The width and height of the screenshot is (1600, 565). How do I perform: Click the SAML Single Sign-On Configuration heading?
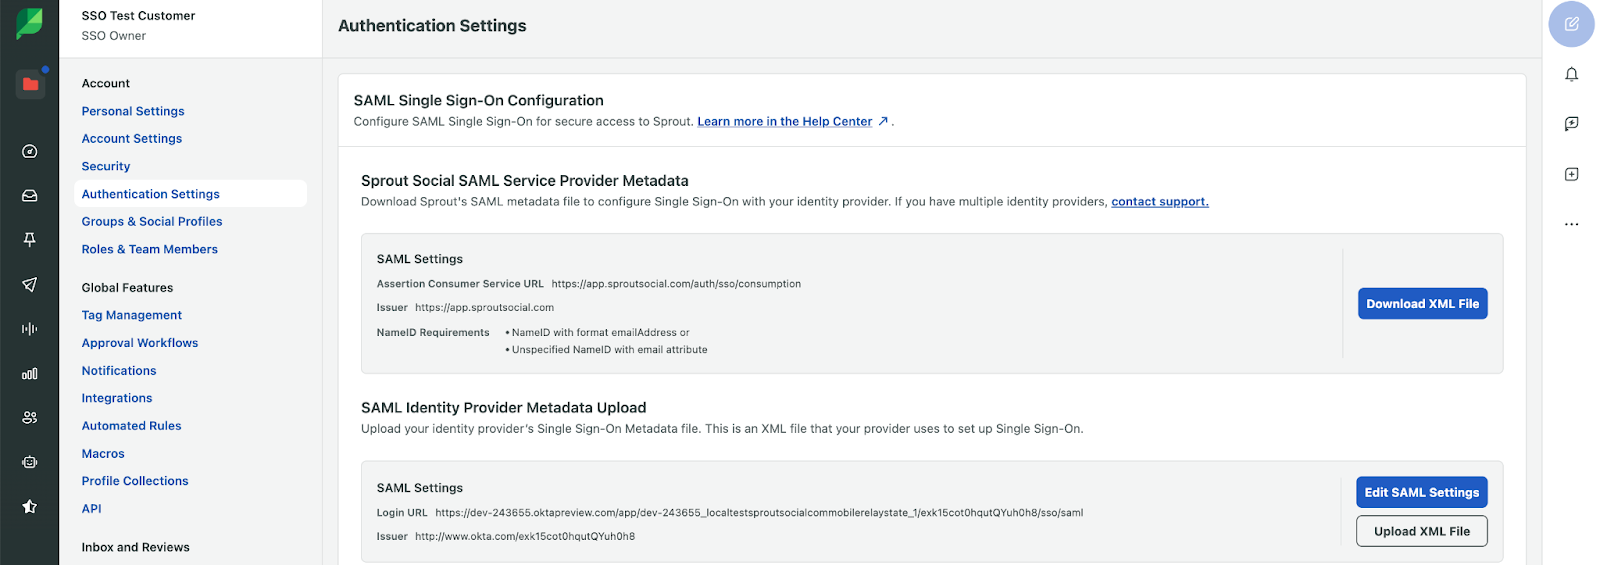coord(479,101)
